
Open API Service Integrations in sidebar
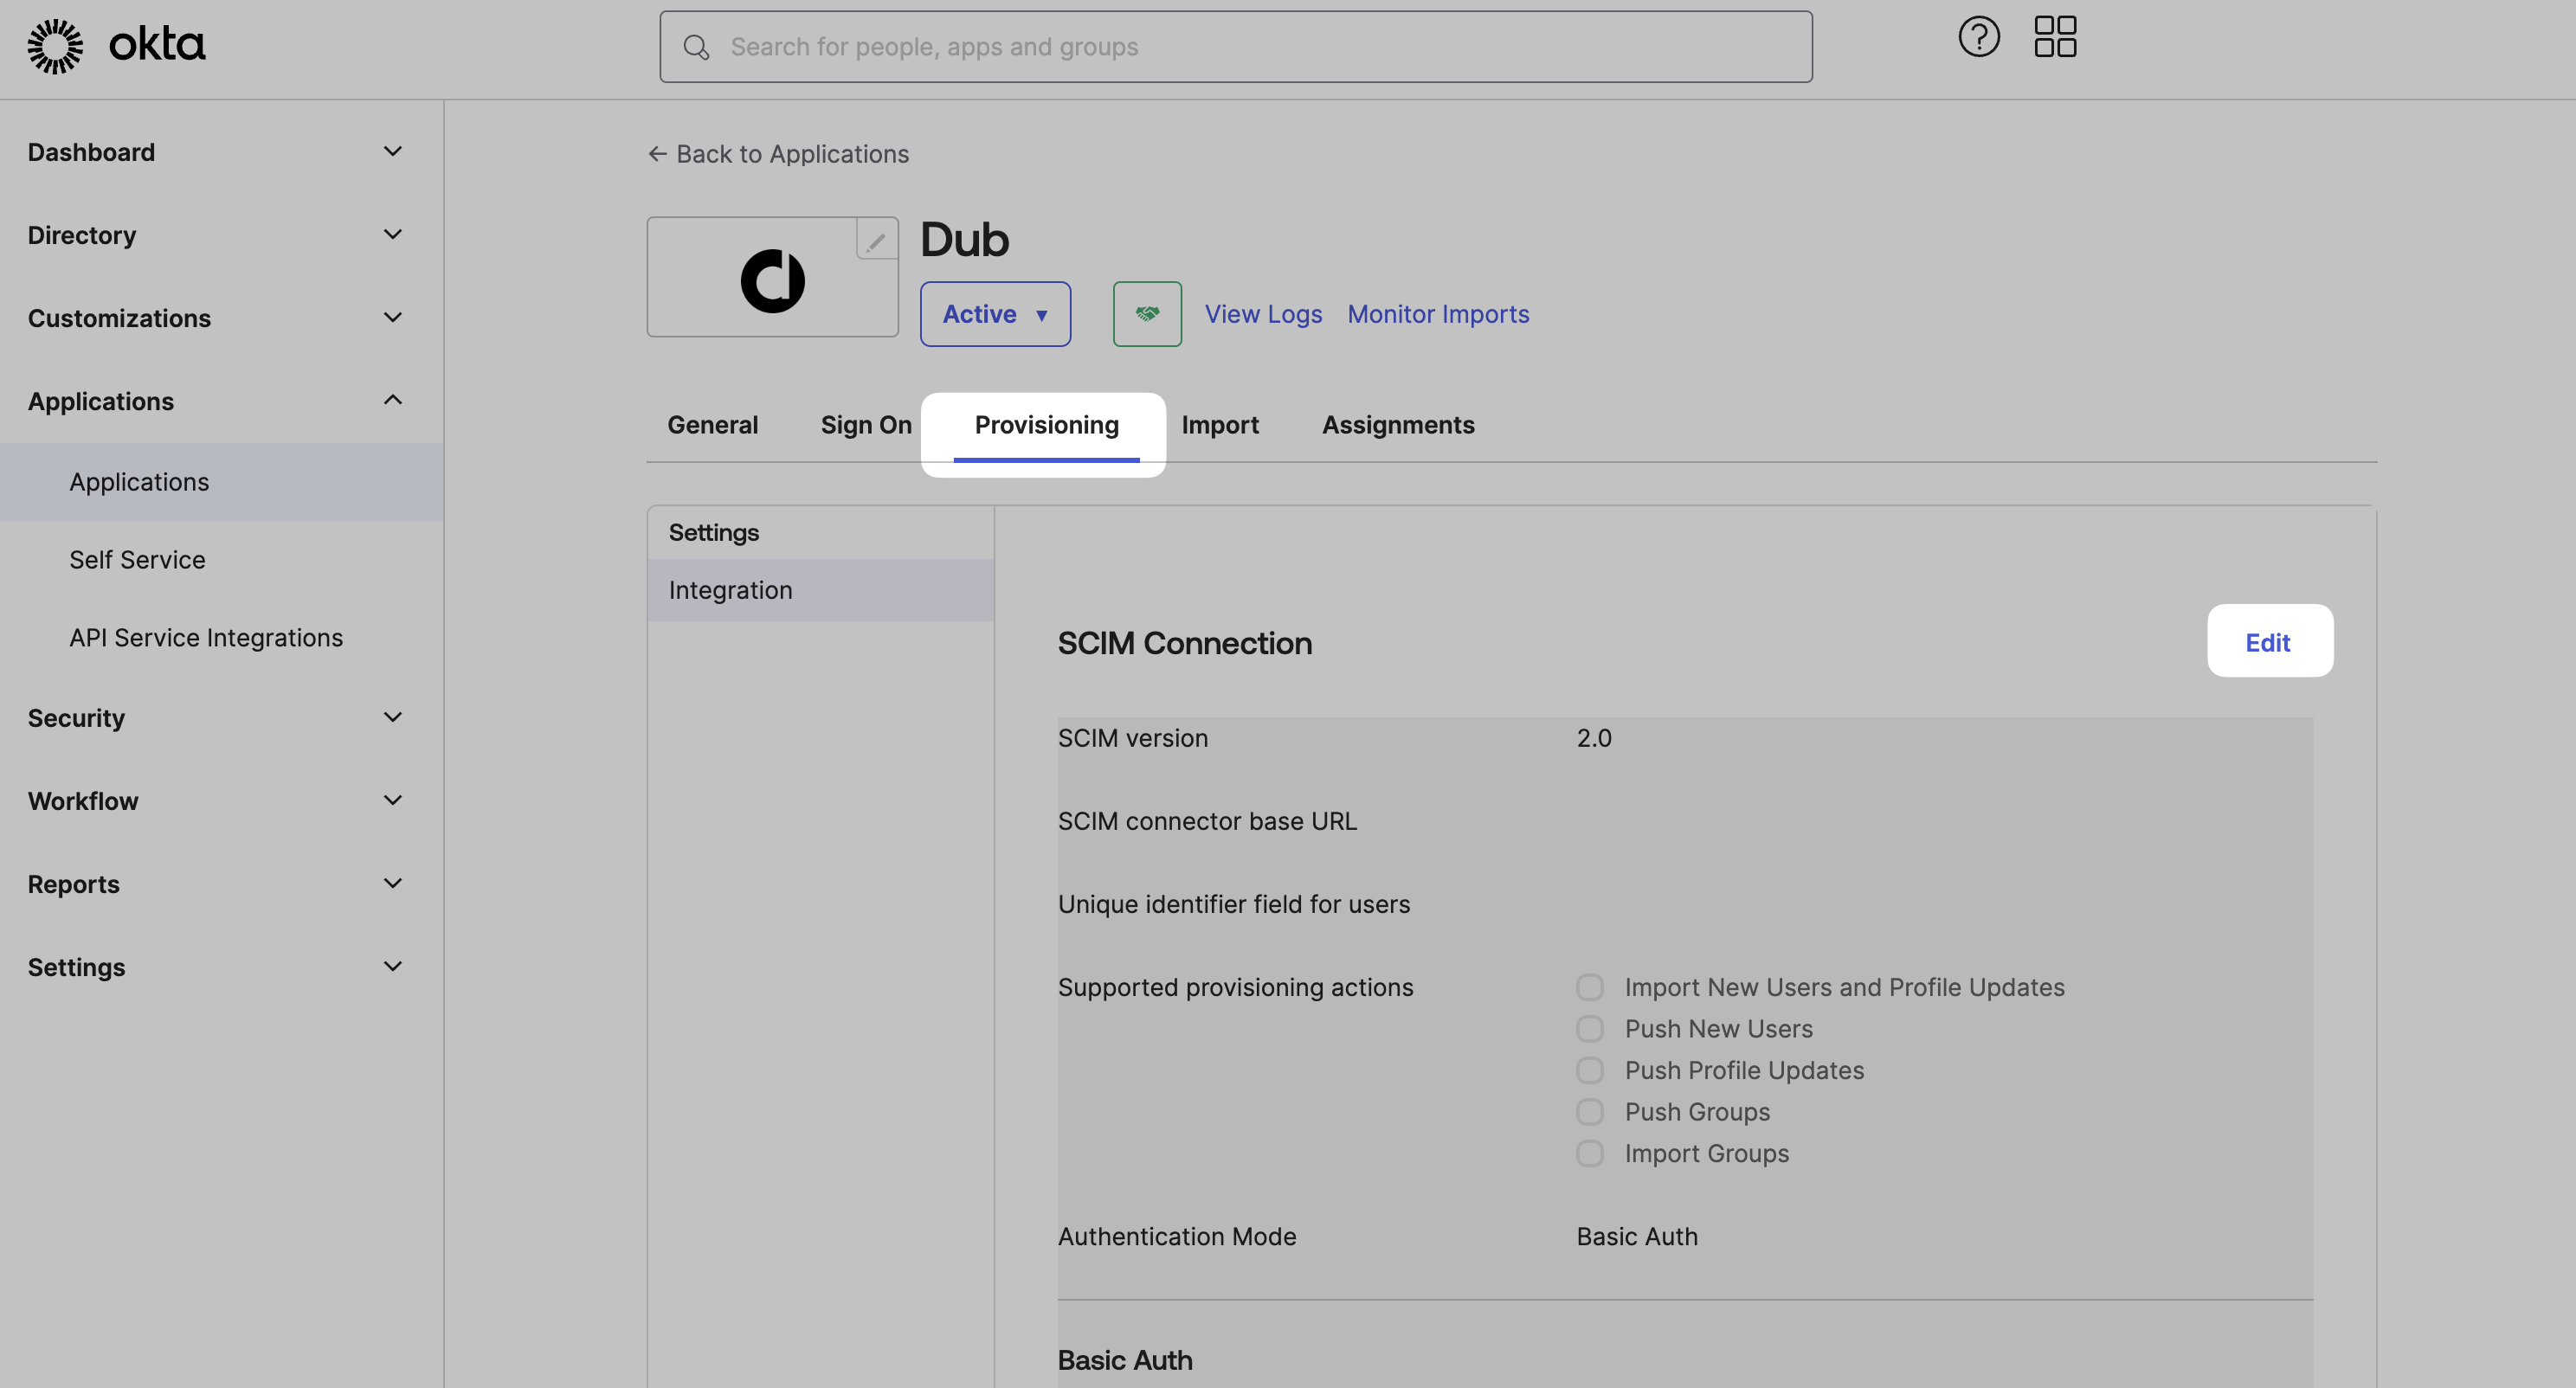click(x=206, y=638)
